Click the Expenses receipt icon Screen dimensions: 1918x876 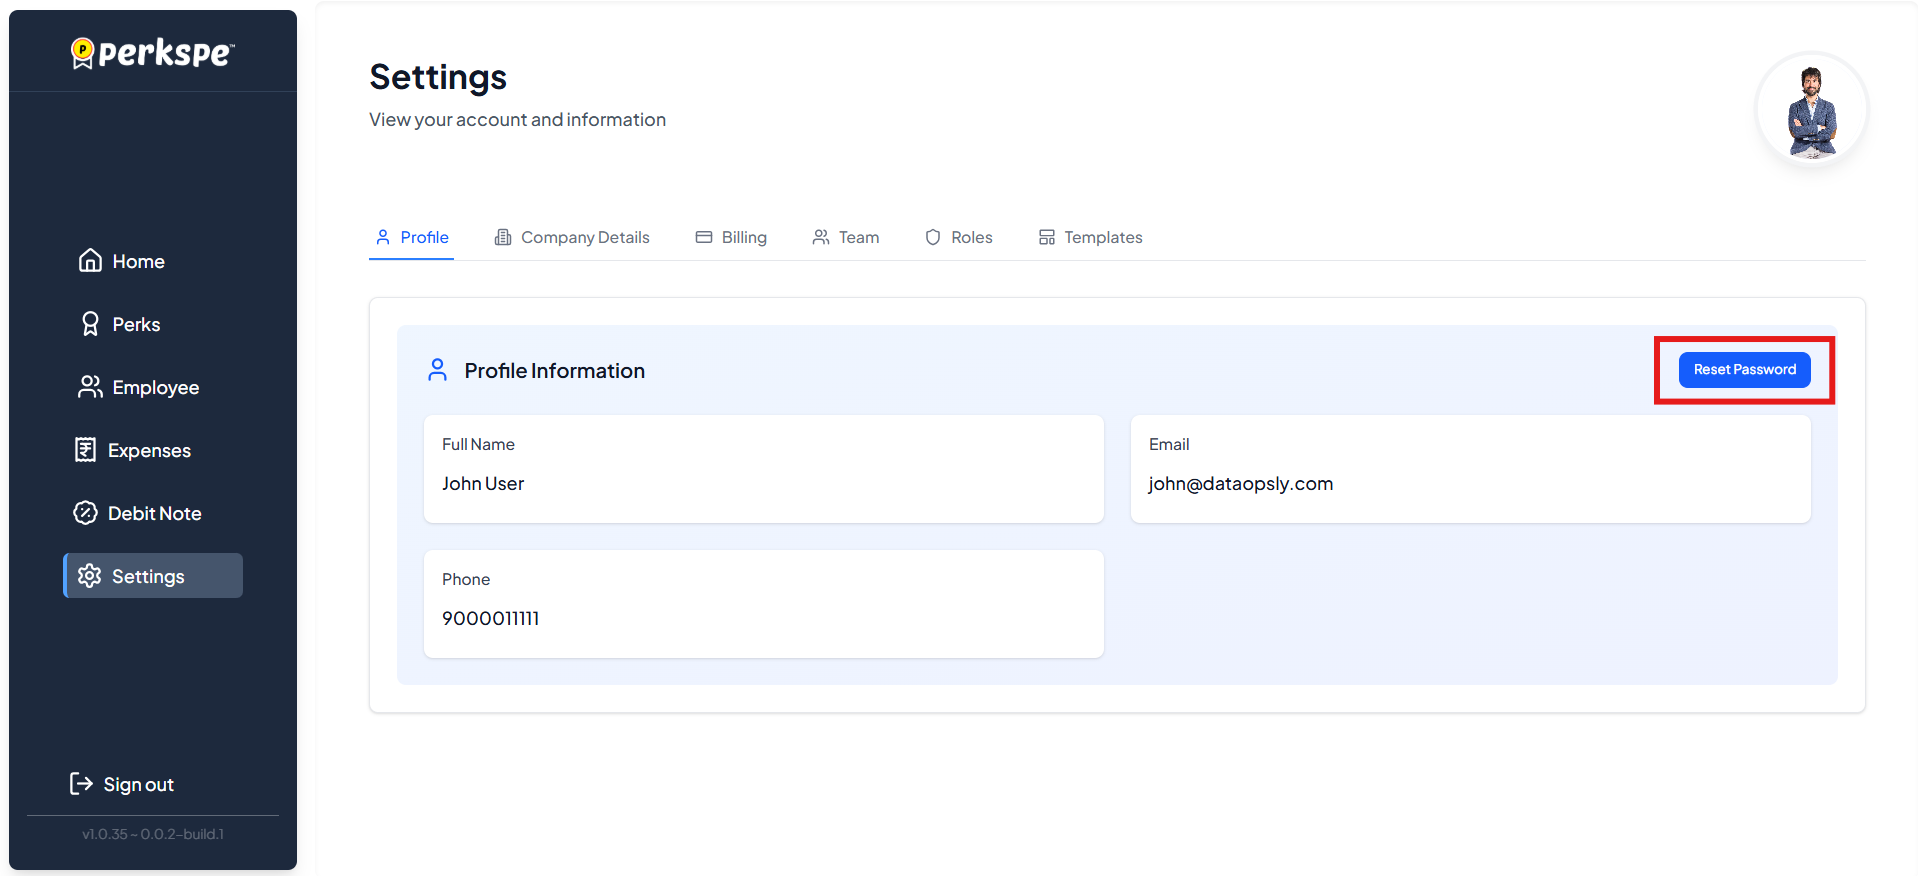[86, 450]
